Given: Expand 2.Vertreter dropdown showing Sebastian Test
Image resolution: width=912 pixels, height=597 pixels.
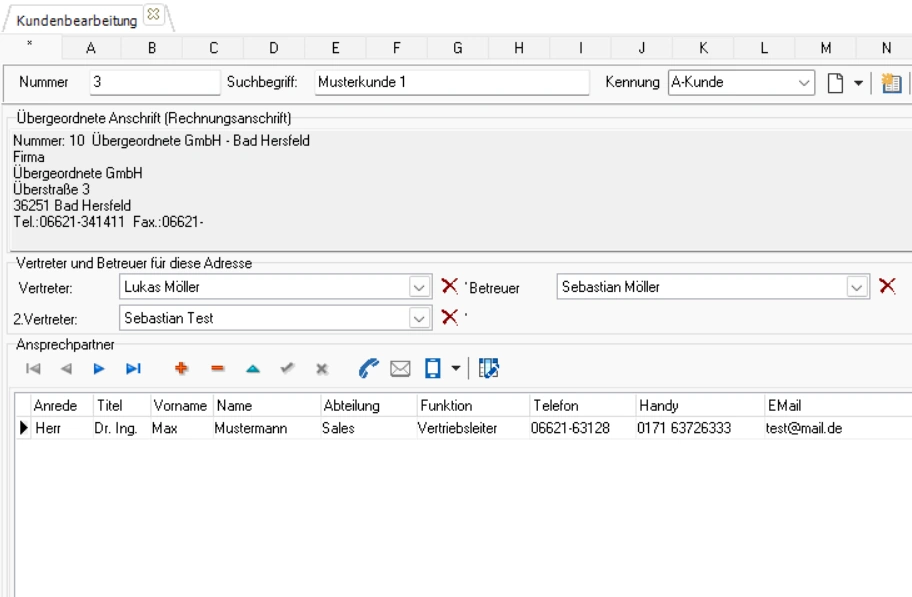Looking at the screenshot, I should point(419,318).
